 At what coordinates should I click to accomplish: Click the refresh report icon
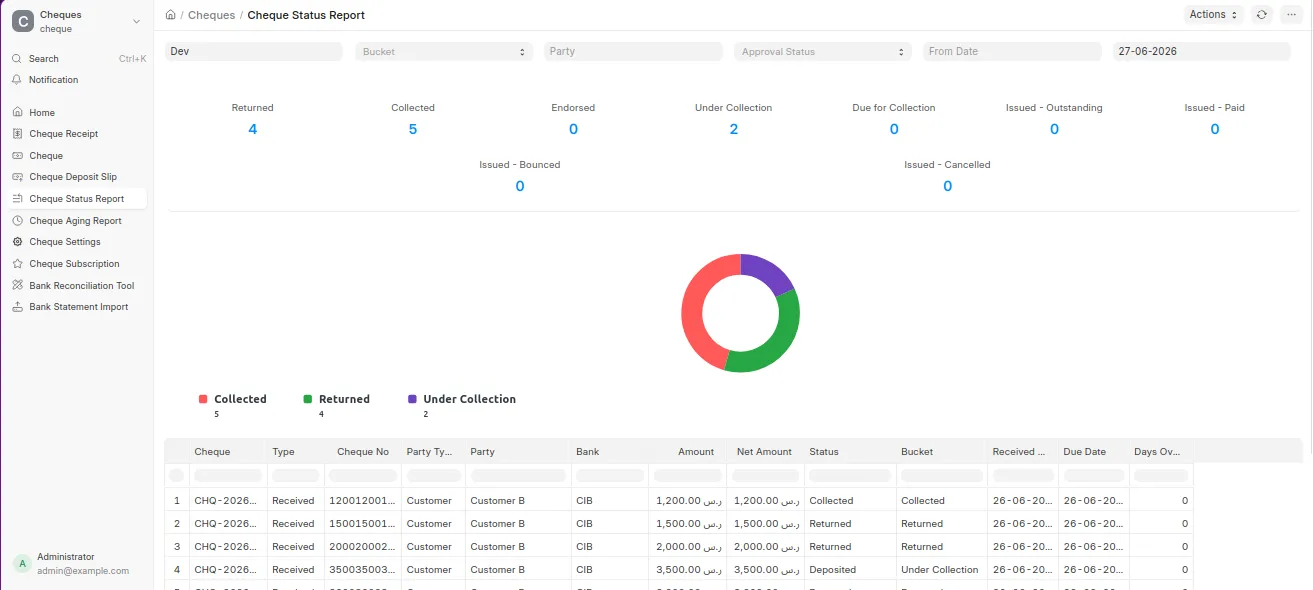point(1262,15)
